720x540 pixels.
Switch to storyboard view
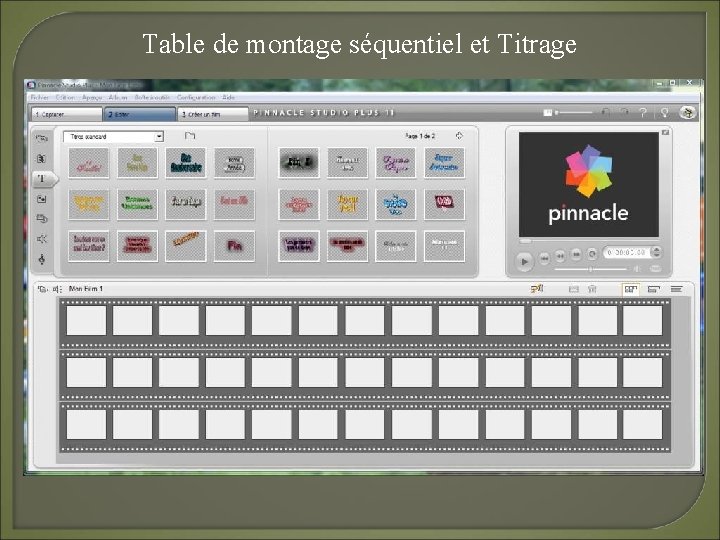pos(630,289)
